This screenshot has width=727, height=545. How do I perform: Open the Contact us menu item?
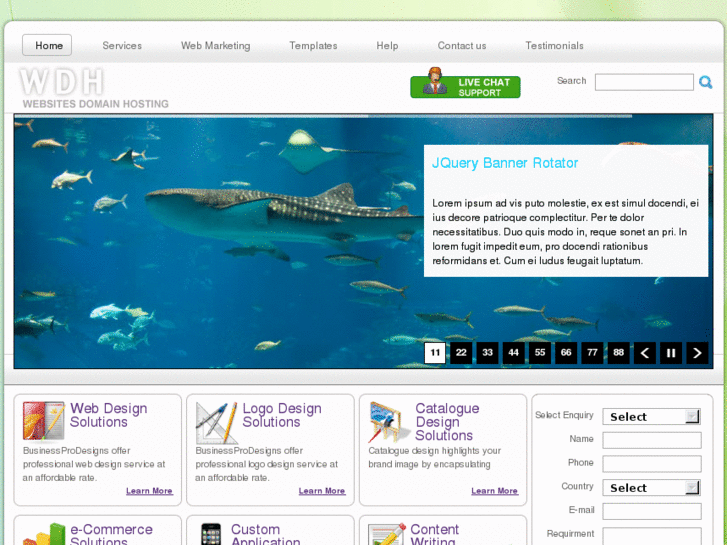tap(462, 45)
